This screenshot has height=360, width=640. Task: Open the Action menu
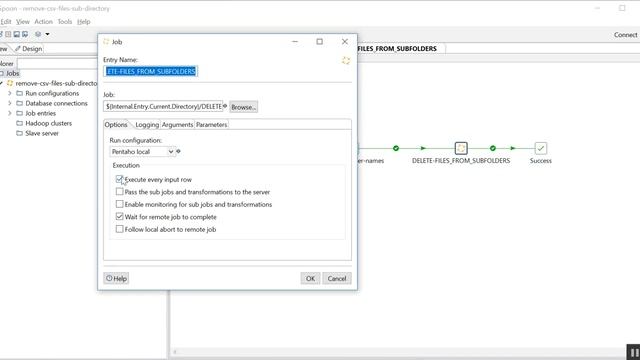coord(43,22)
